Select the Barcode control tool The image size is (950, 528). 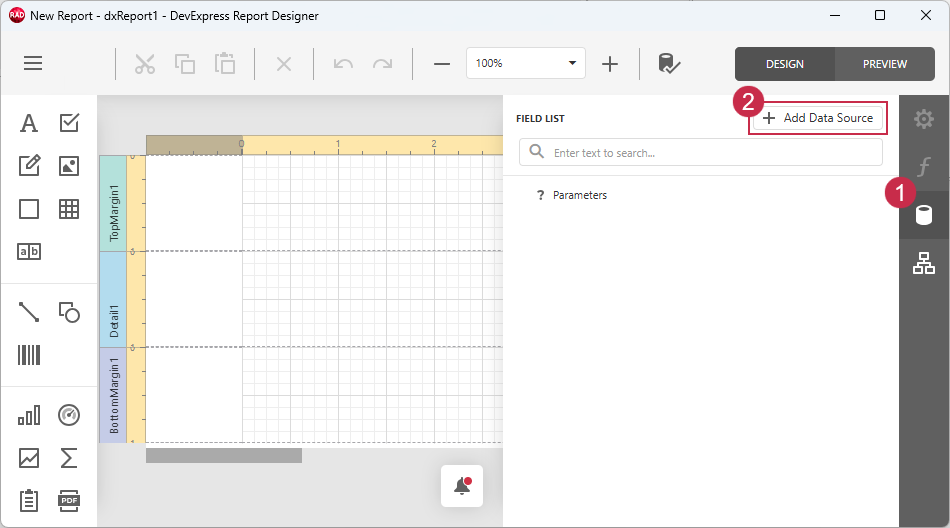[28, 355]
